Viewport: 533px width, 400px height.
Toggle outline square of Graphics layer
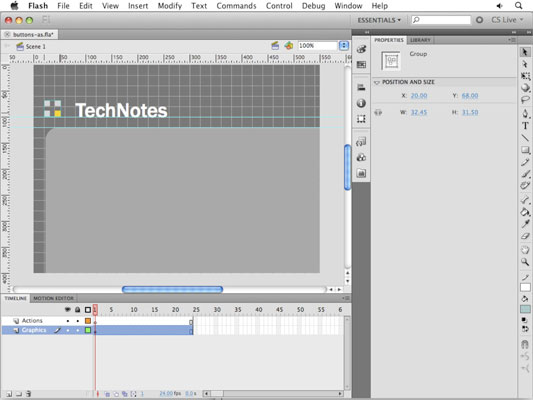tap(88, 330)
